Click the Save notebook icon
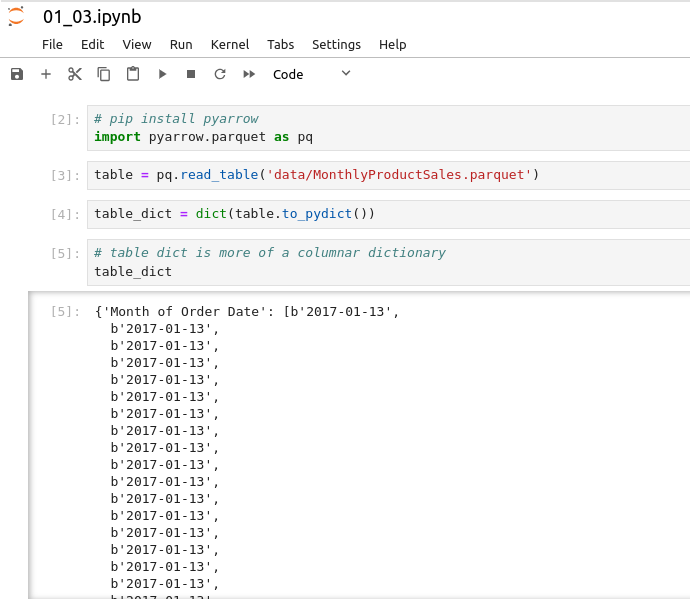 (x=16, y=74)
